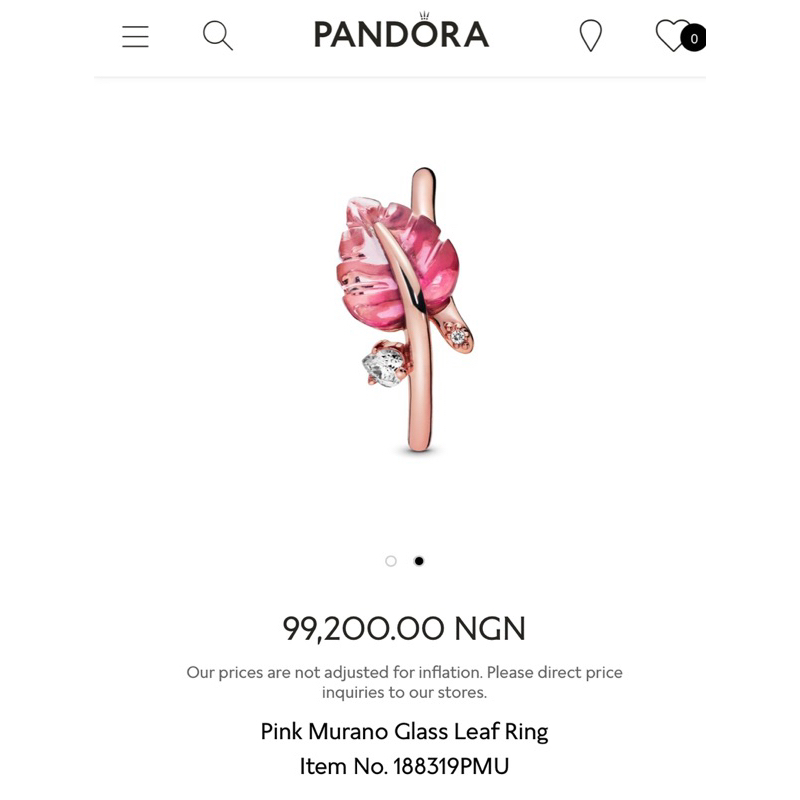The image size is (800, 800).
Task: Click the search magnifier icon
Action: (217, 36)
